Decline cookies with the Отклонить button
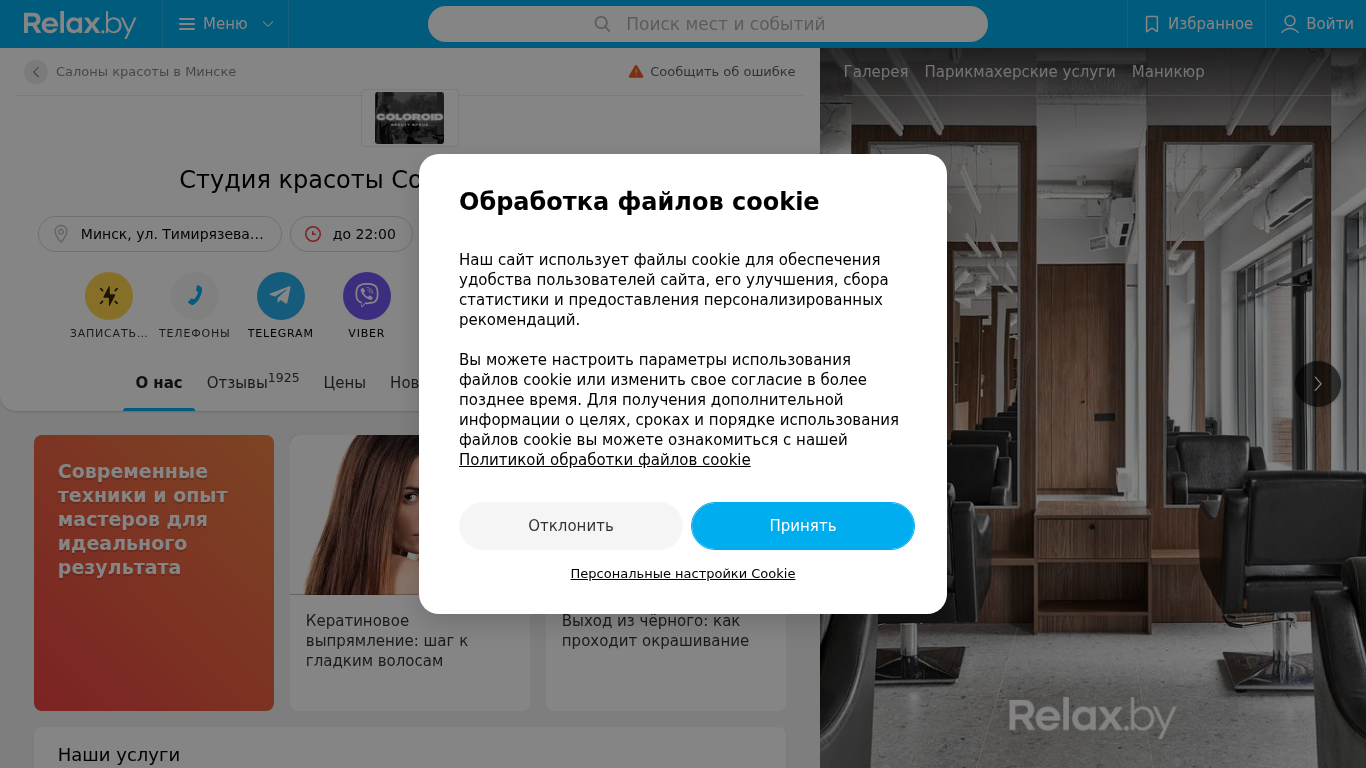The width and height of the screenshot is (1366, 768). point(571,526)
